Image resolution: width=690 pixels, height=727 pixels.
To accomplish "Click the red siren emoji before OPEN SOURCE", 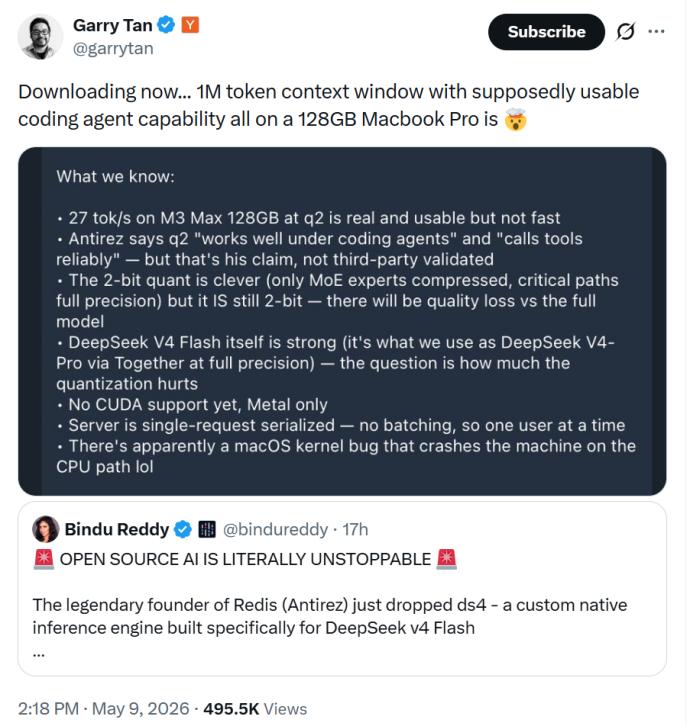I will click(44, 559).
